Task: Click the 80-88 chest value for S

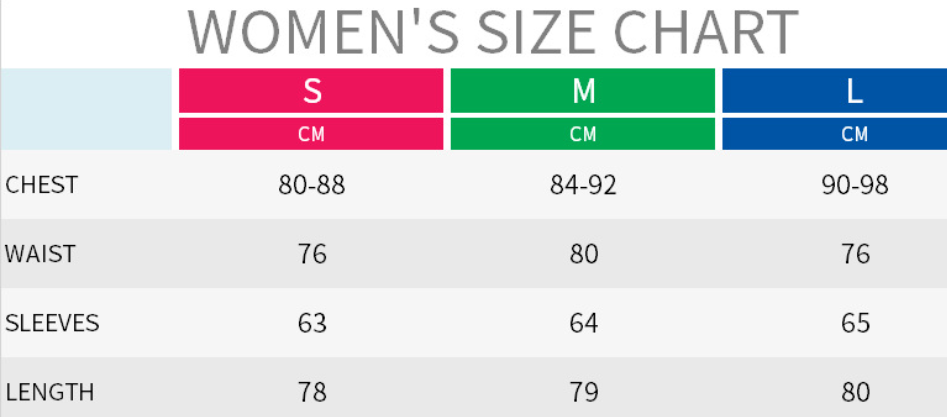Action: [x=312, y=185]
